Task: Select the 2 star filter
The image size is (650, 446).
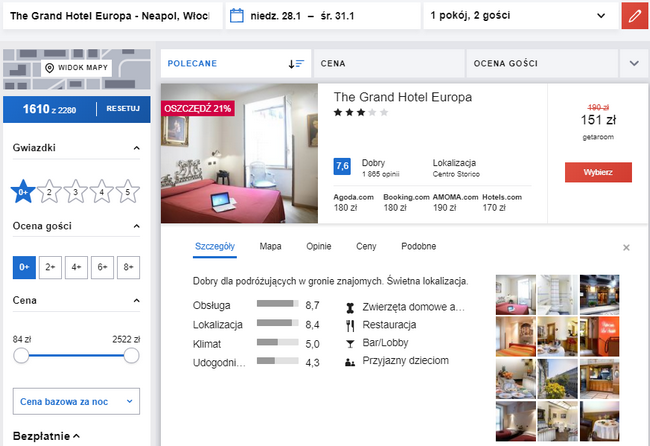Action: point(49,191)
